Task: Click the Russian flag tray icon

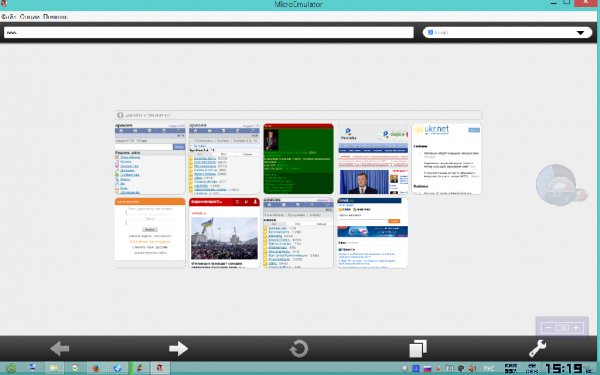Action: (x=427, y=368)
